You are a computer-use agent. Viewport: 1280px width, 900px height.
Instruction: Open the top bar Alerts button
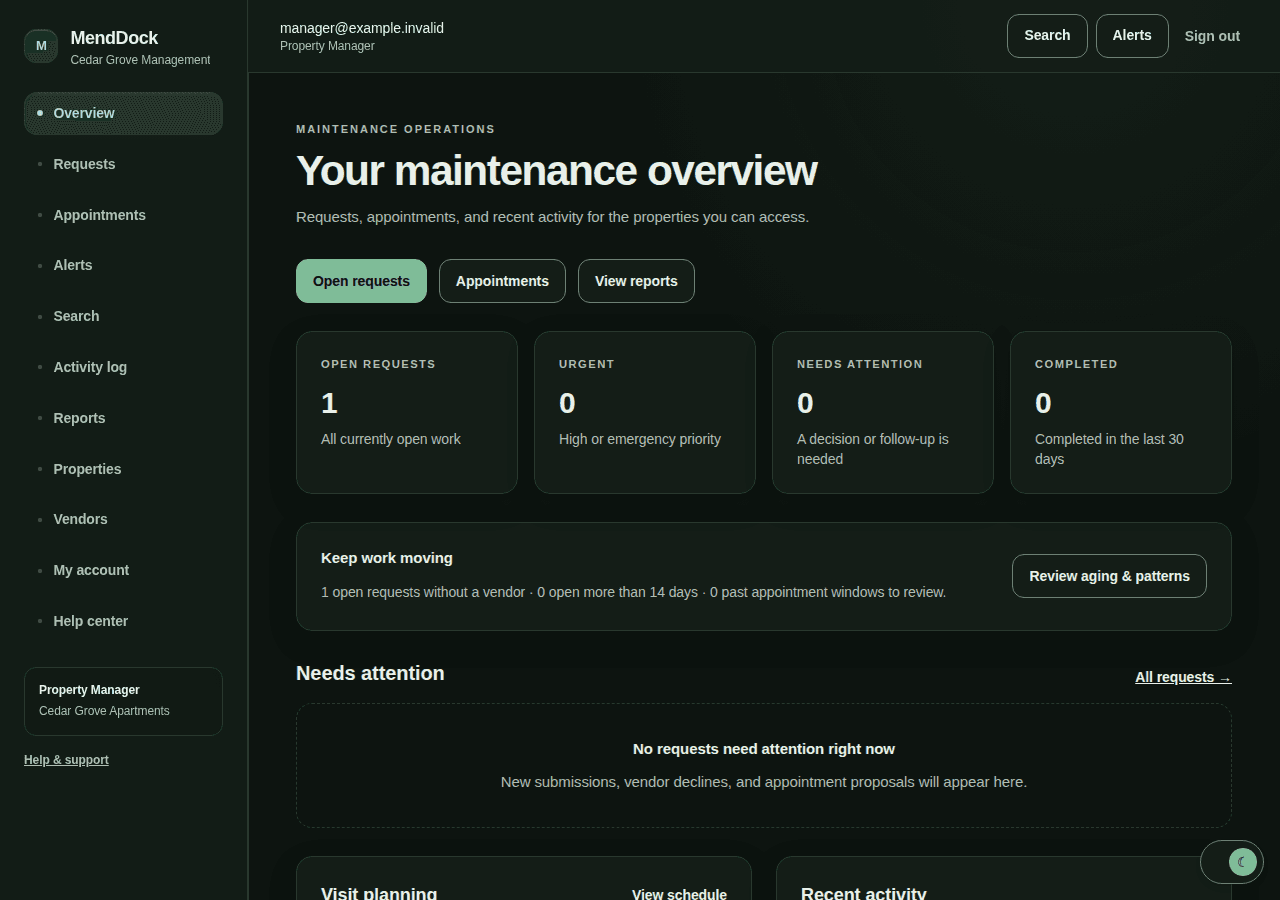pyautogui.click(x=1132, y=36)
